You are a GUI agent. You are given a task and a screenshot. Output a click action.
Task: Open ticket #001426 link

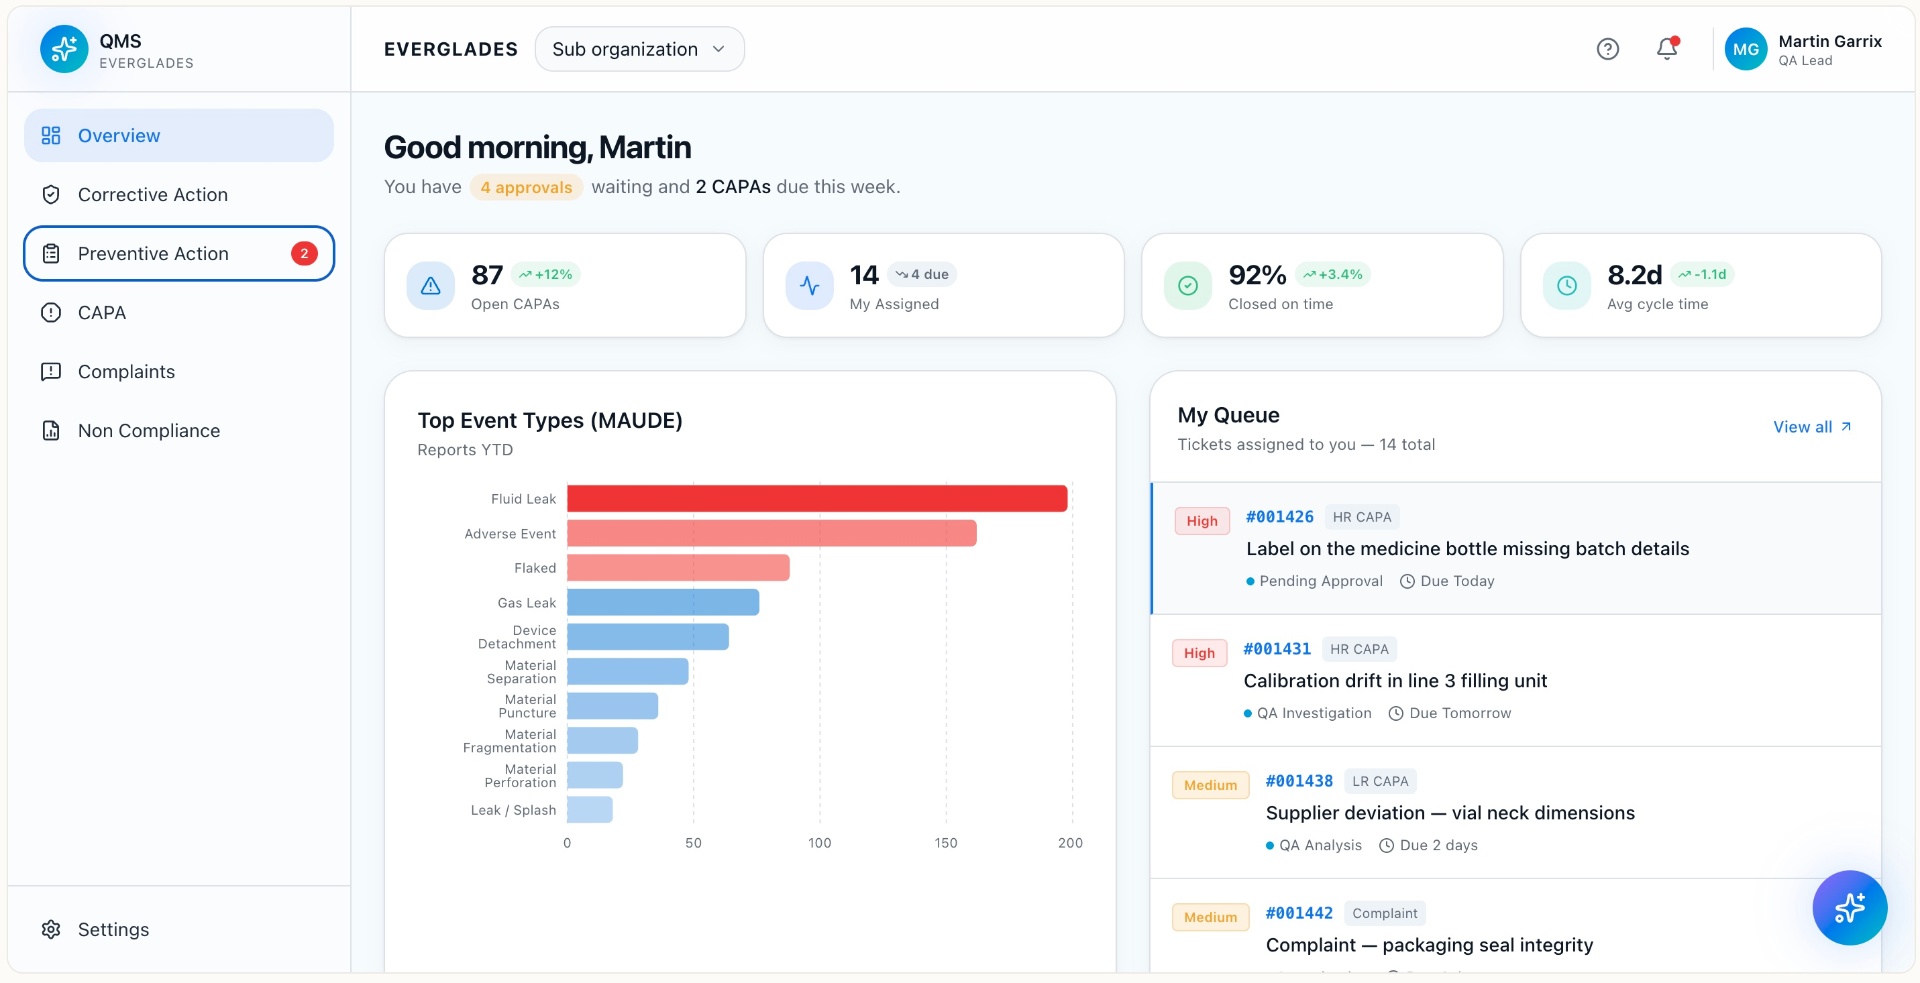(1280, 517)
